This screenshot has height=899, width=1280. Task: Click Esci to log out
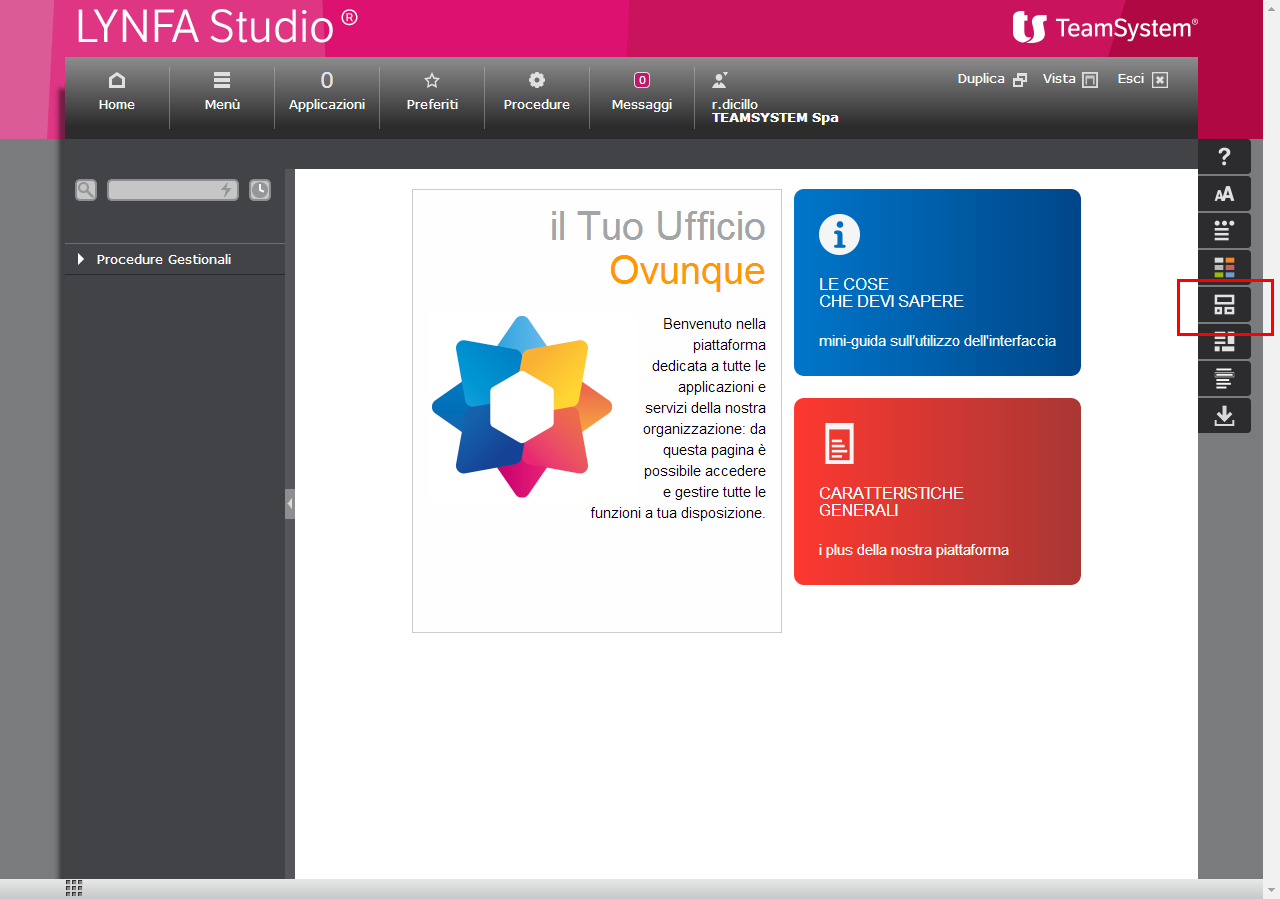1142,79
